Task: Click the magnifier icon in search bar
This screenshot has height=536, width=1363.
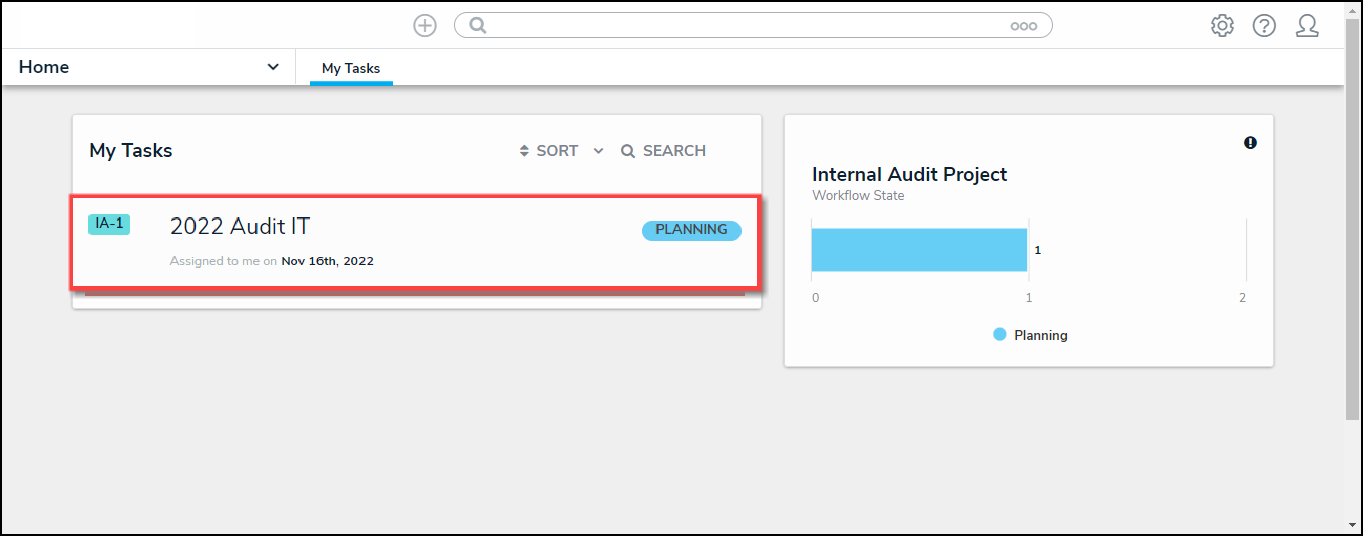Action: (478, 26)
